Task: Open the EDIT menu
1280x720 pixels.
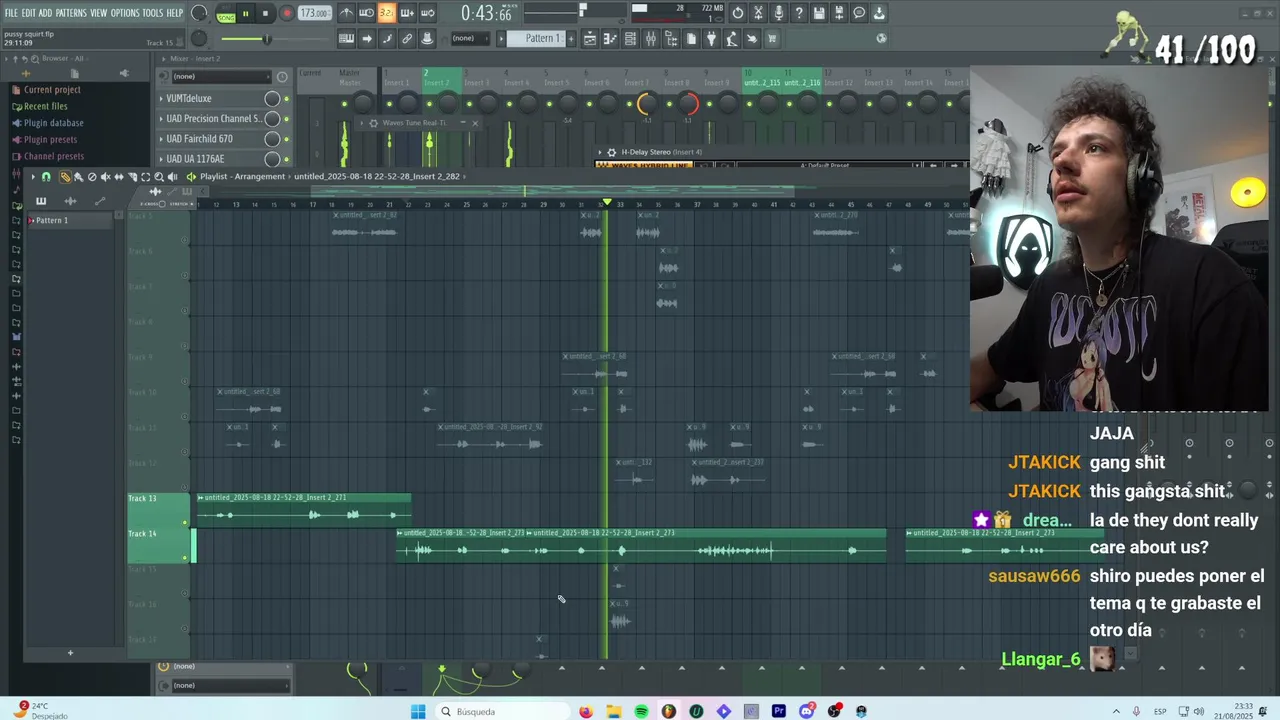Action: pyautogui.click(x=29, y=13)
